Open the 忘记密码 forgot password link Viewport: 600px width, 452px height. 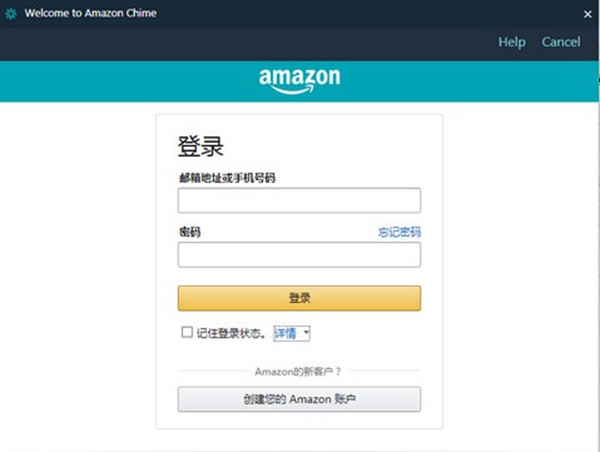[399, 232]
